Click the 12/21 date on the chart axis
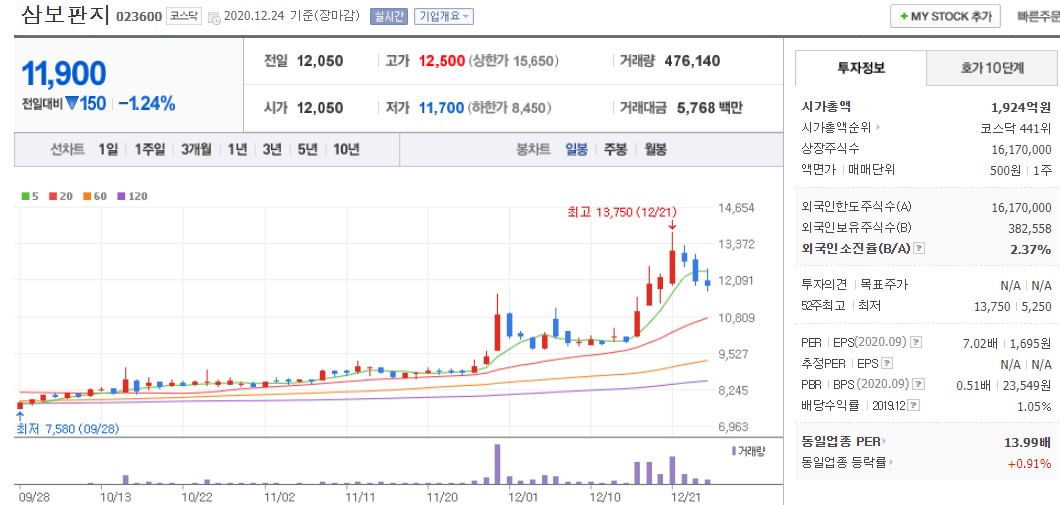This screenshot has width=1060, height=505. point(685,497)
